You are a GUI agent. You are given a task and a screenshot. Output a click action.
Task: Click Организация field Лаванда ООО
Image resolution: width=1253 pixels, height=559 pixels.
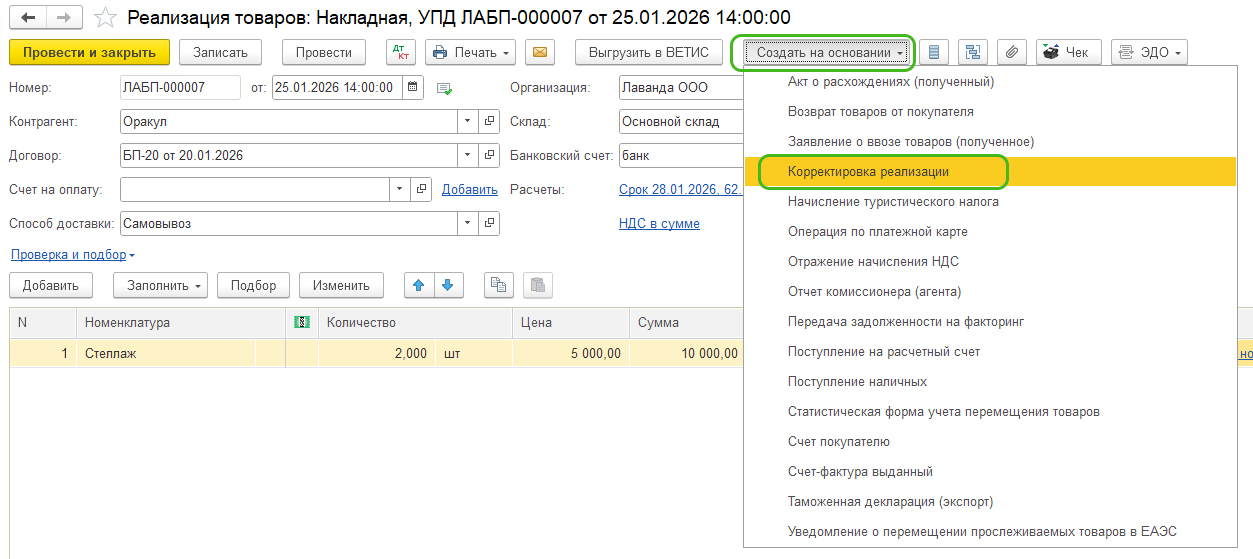tap(680, 87)
